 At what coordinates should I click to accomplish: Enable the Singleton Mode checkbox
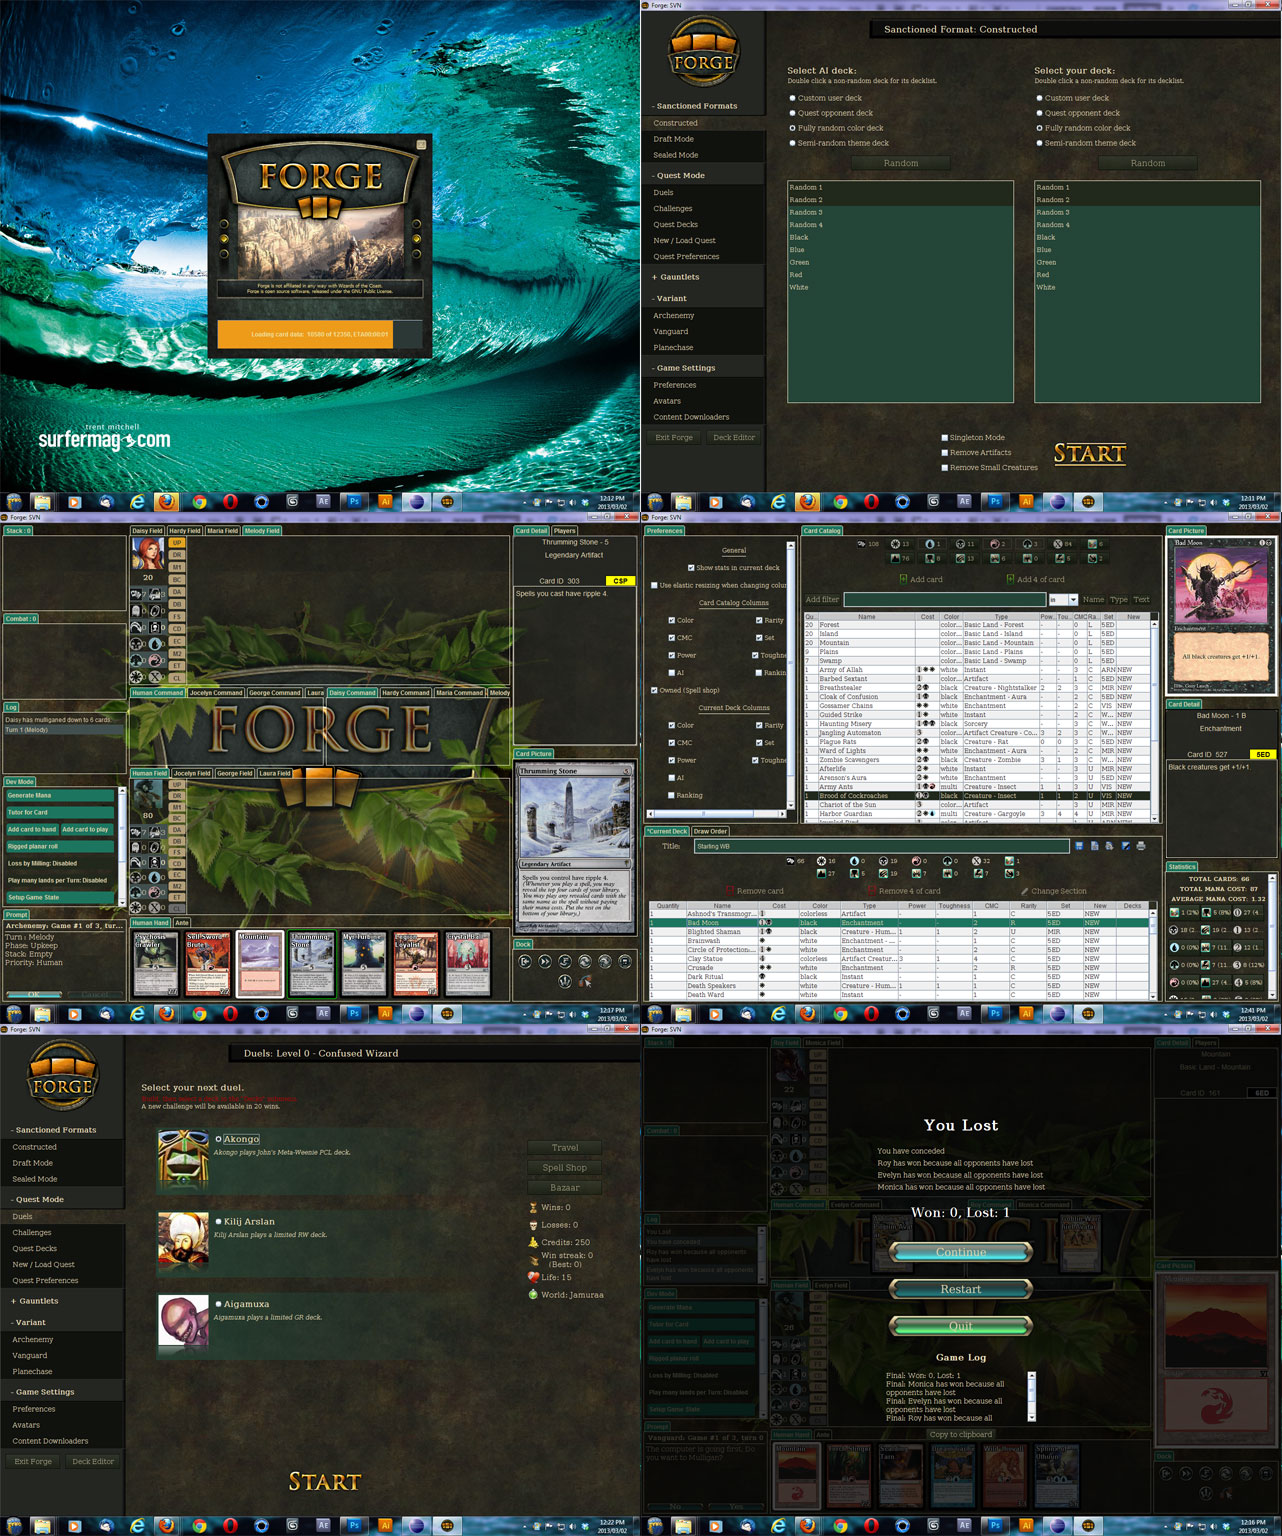[945, 438]
